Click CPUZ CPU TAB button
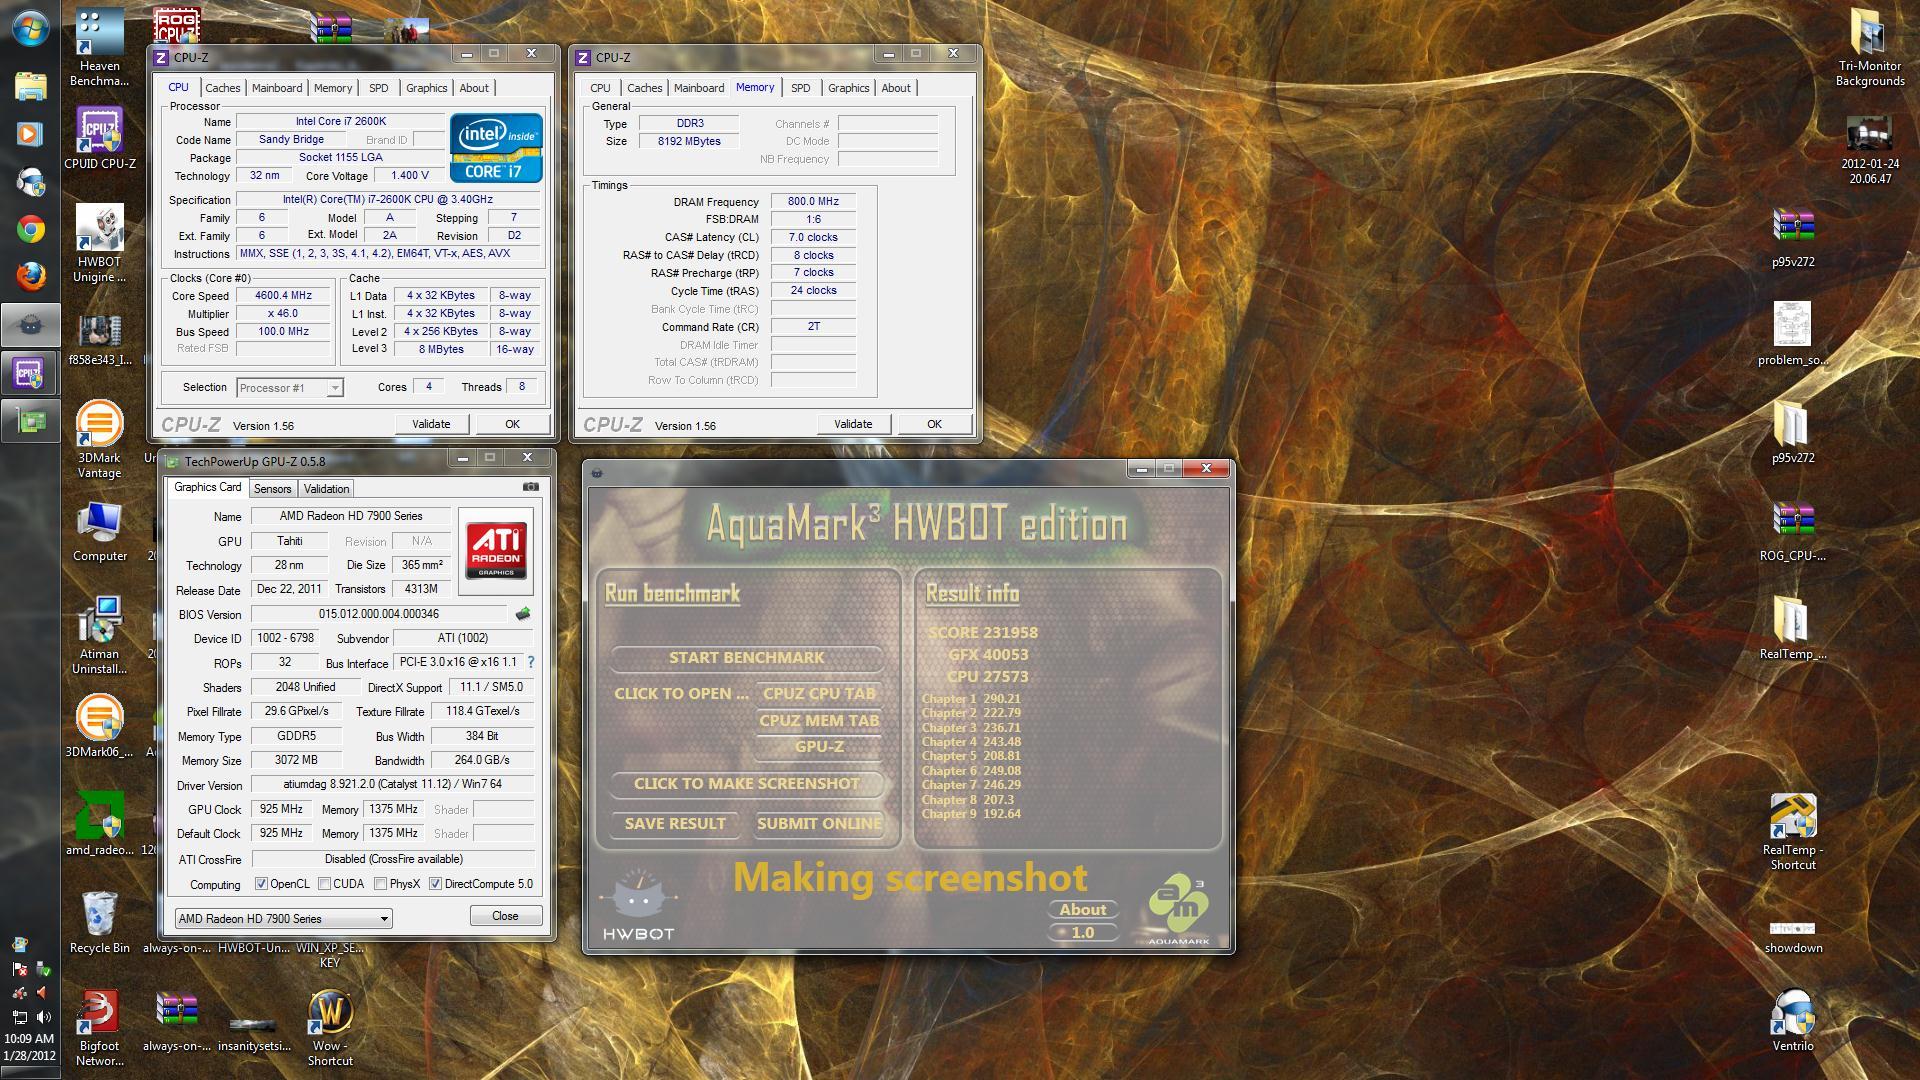1920x1080 pixels. [x=819, y=693]
